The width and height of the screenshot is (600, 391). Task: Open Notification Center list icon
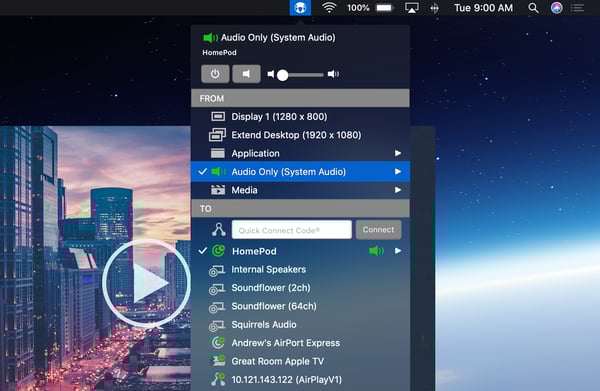tap(577, 8)
